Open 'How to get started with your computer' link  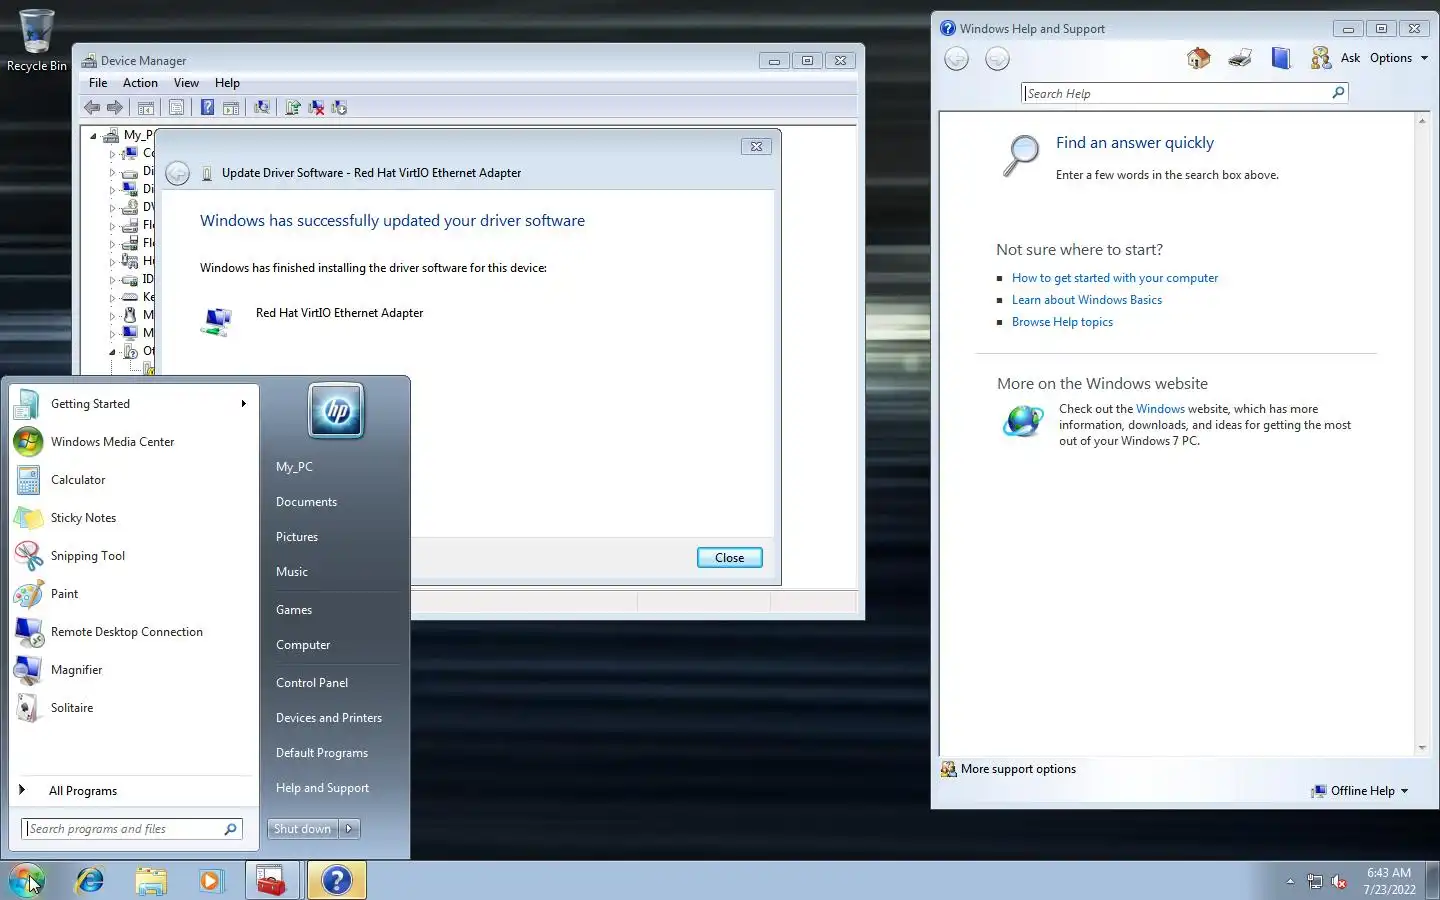pos(1115,278)
